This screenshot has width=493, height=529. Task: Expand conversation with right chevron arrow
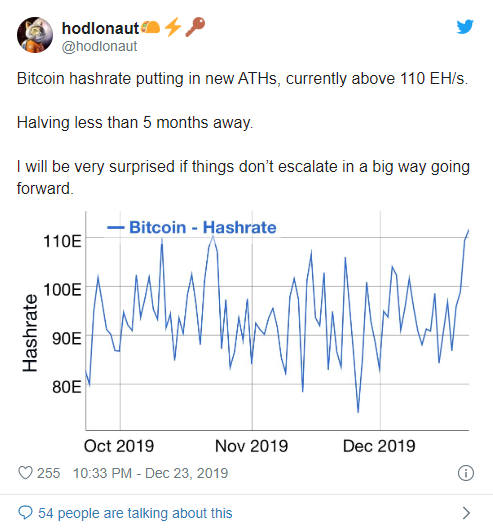coord(466,513)
